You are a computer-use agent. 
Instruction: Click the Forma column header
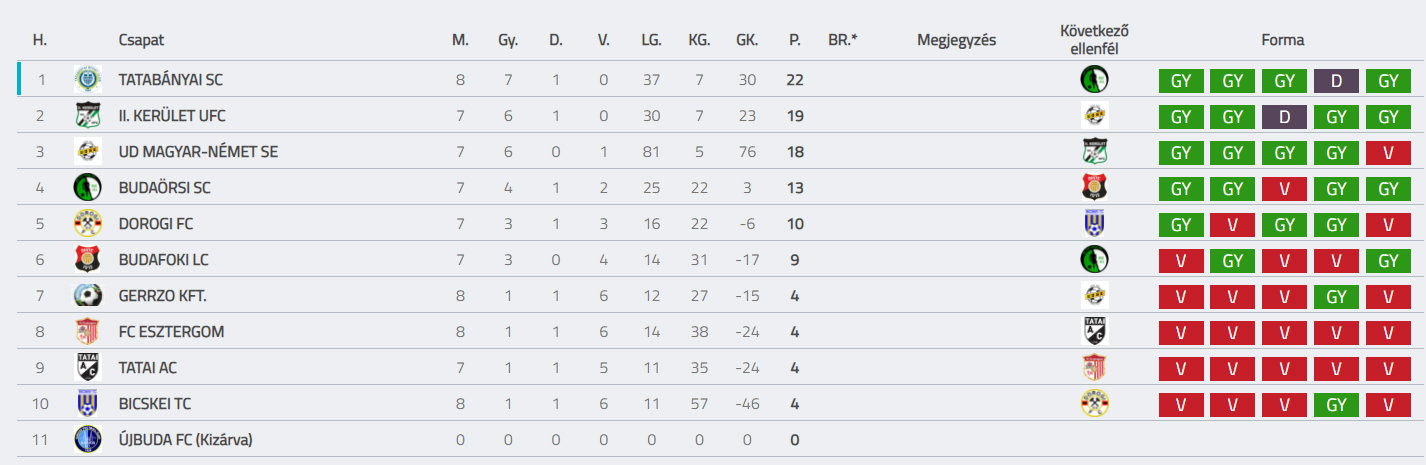pos(1283,40)
